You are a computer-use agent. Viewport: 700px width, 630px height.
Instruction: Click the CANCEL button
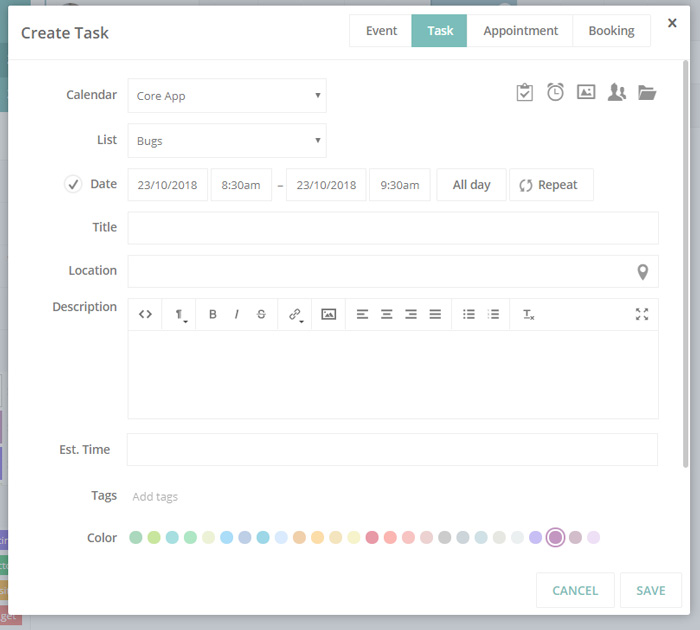coord(575,590)
